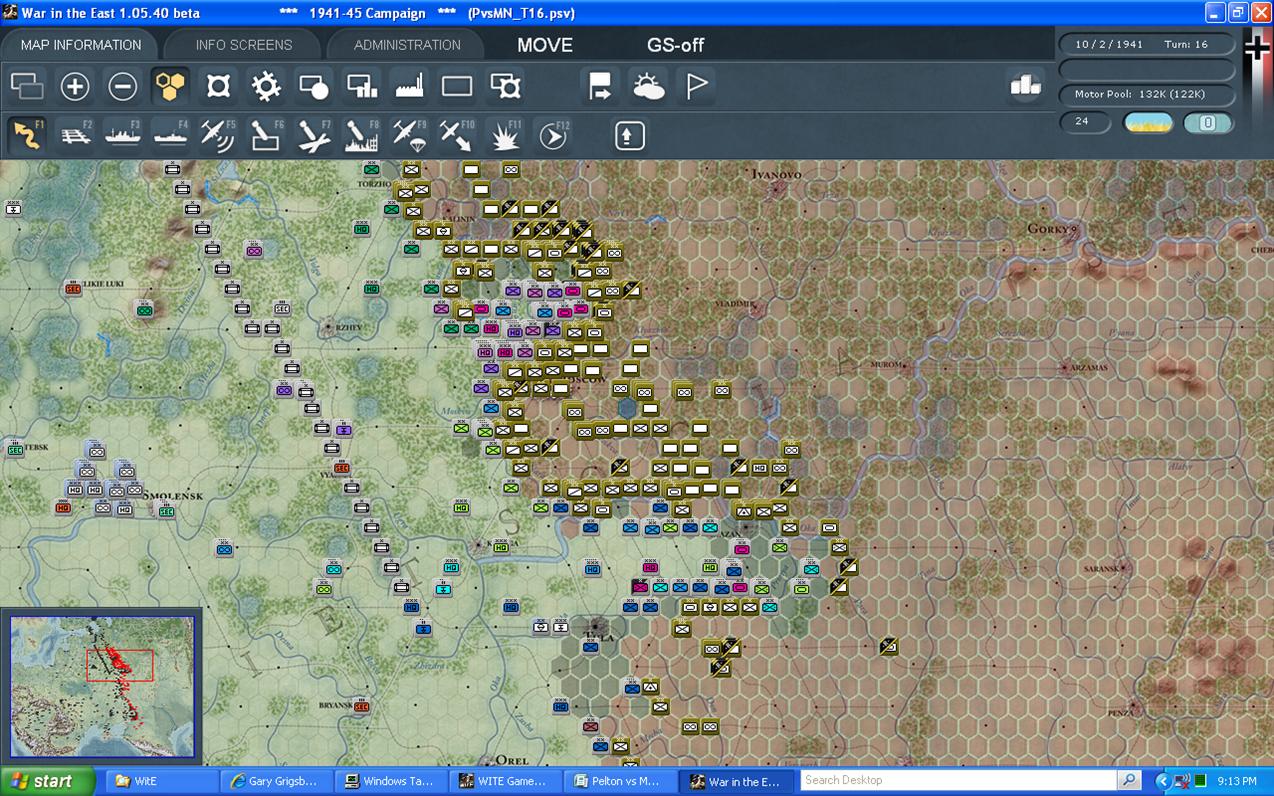Toggle the rectangle-with-corner-dots overlay icon
Image resolution: width=1274 pixels, height=796 pixels.
(x=505, y=86)
